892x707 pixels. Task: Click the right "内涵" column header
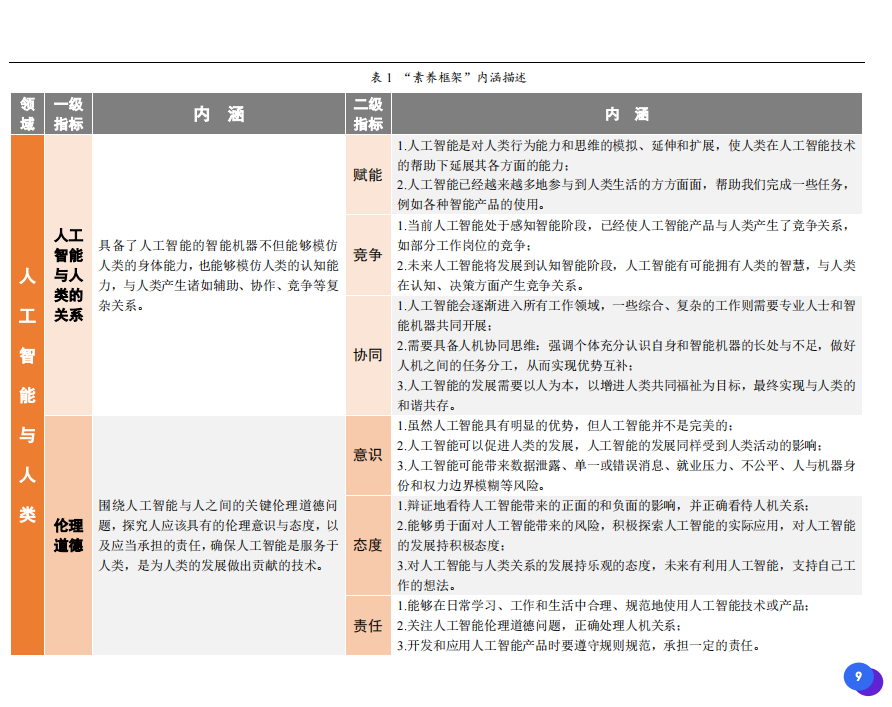coord(626,114)
